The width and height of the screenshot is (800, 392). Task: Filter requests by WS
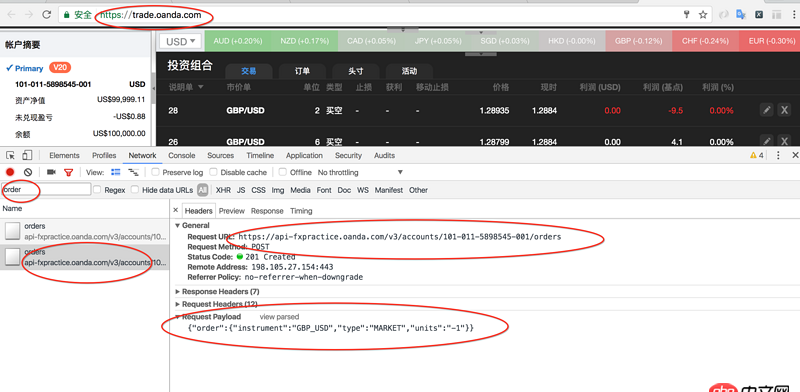[x=363, y=190]
